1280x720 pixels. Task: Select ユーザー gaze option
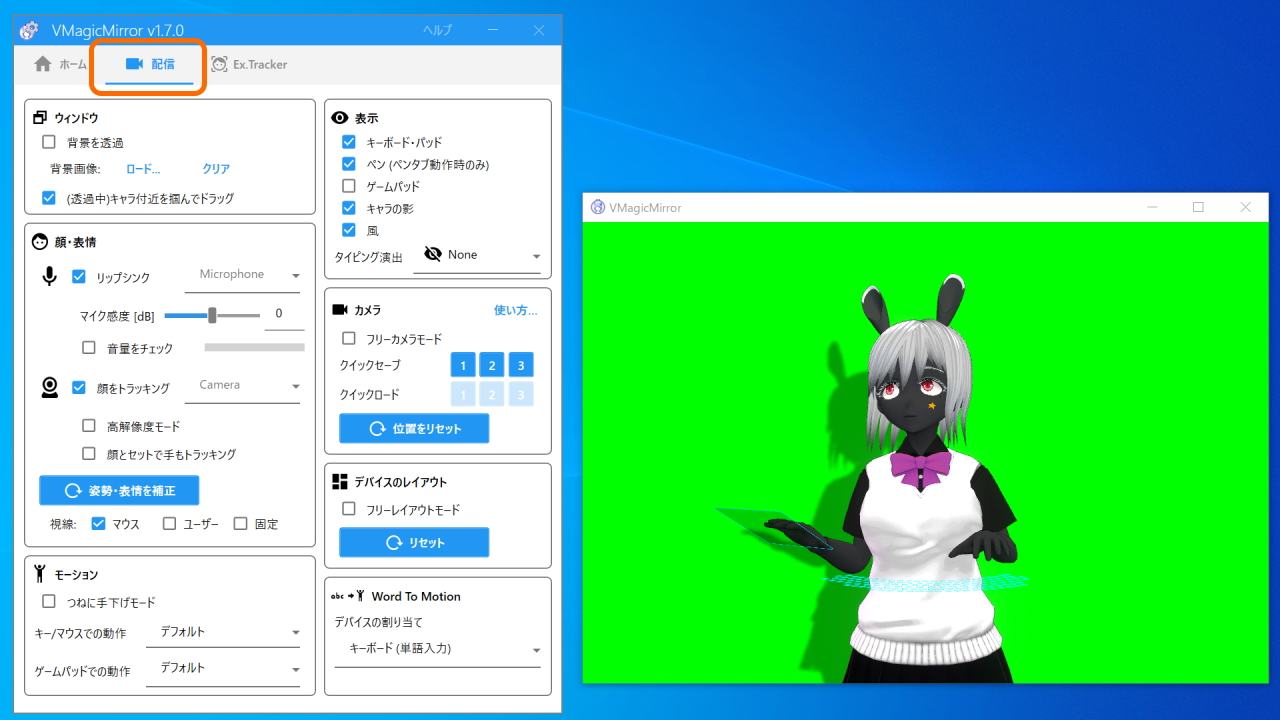[x=169, y=523]
